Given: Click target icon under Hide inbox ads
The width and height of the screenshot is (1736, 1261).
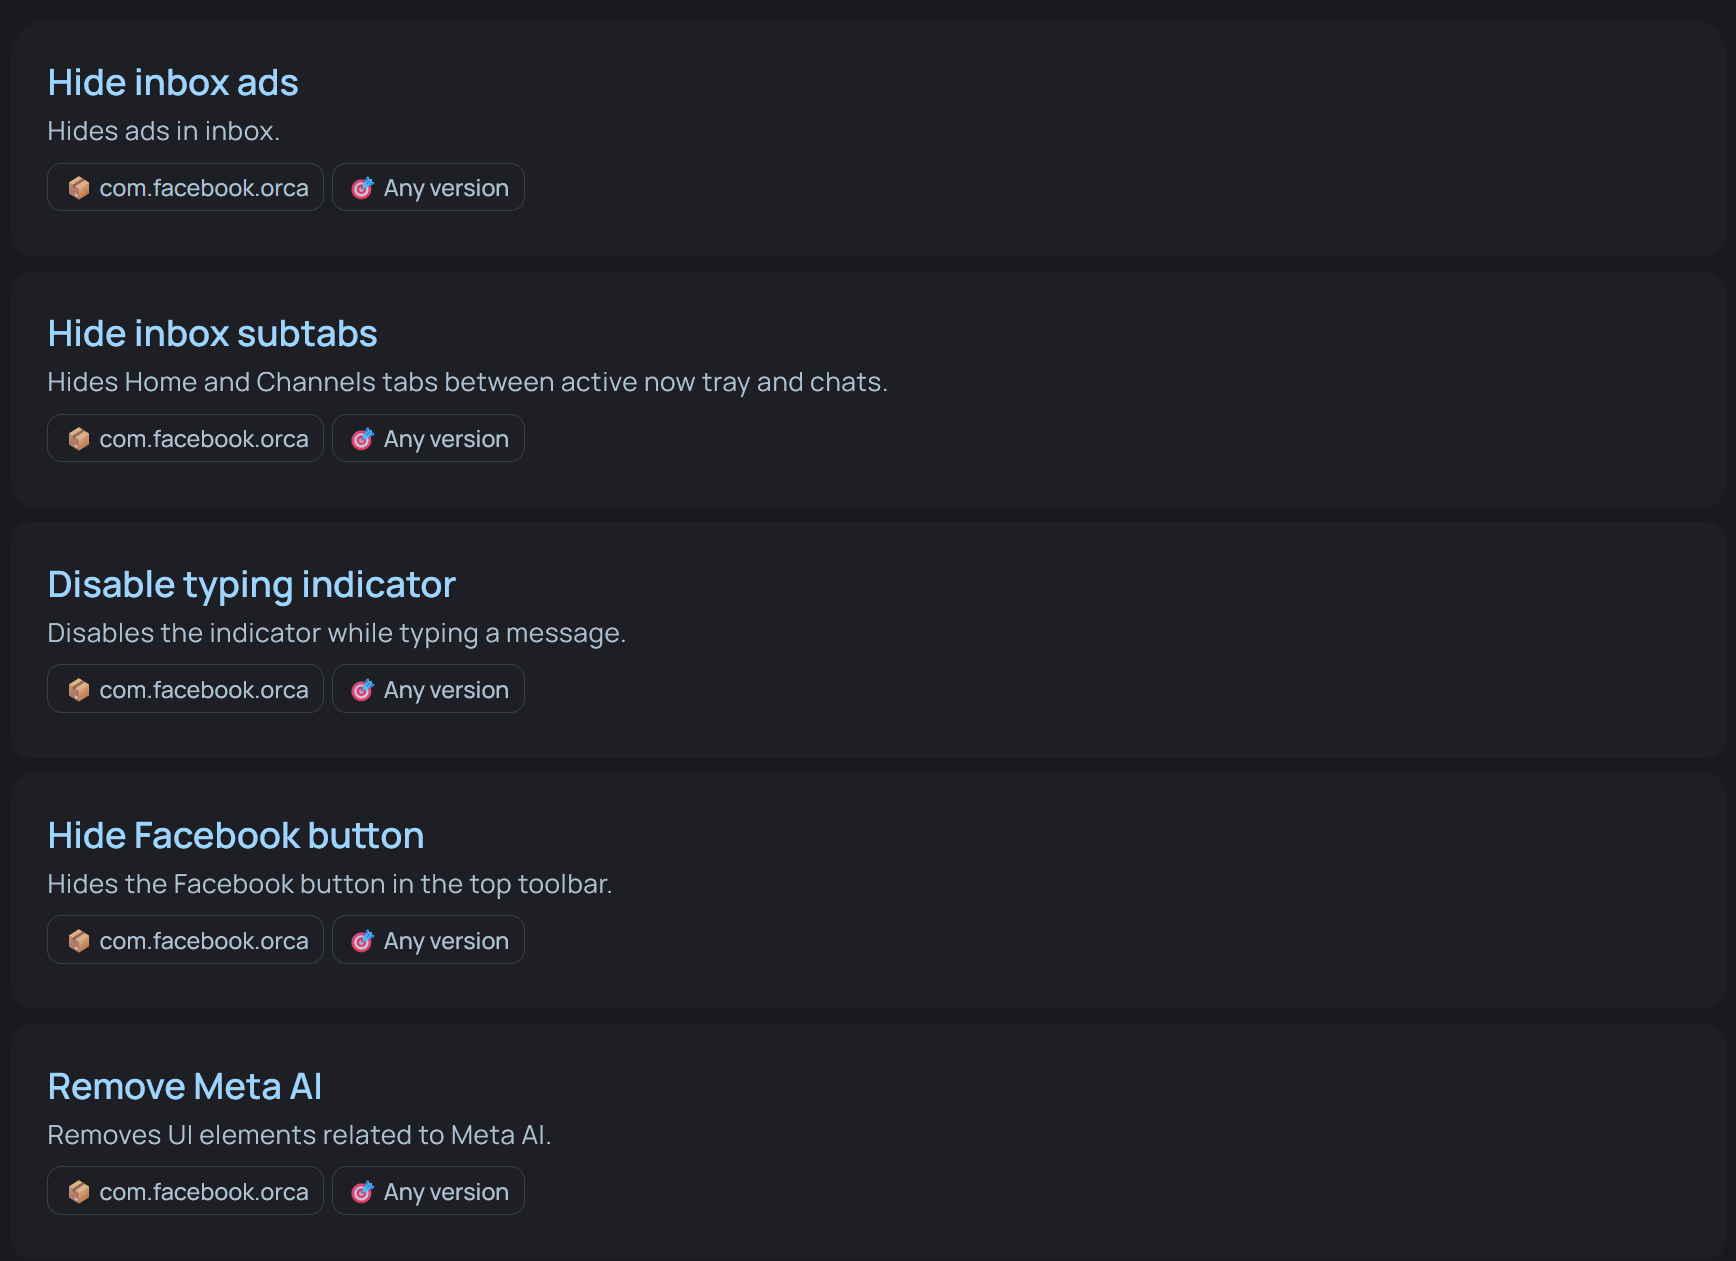Looking at the screenshot, I should pos(363,188).
